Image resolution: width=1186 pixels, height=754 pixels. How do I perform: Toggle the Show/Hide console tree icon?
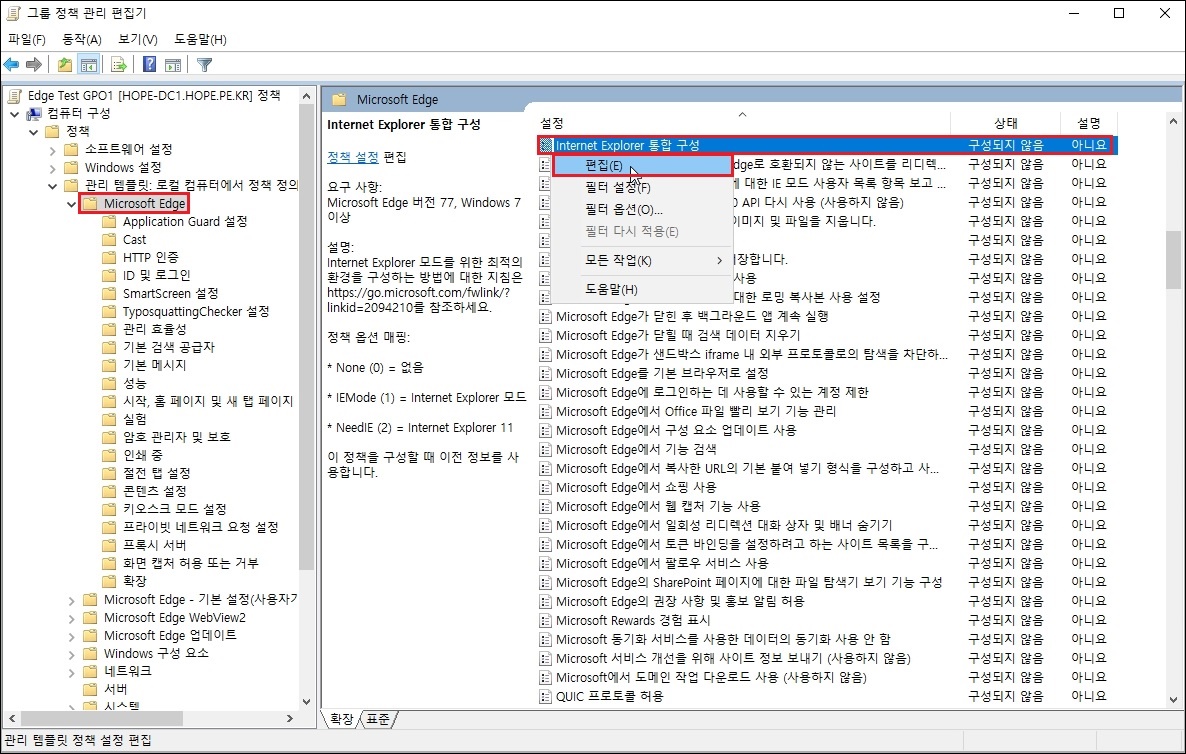click(x=88, y=65)
